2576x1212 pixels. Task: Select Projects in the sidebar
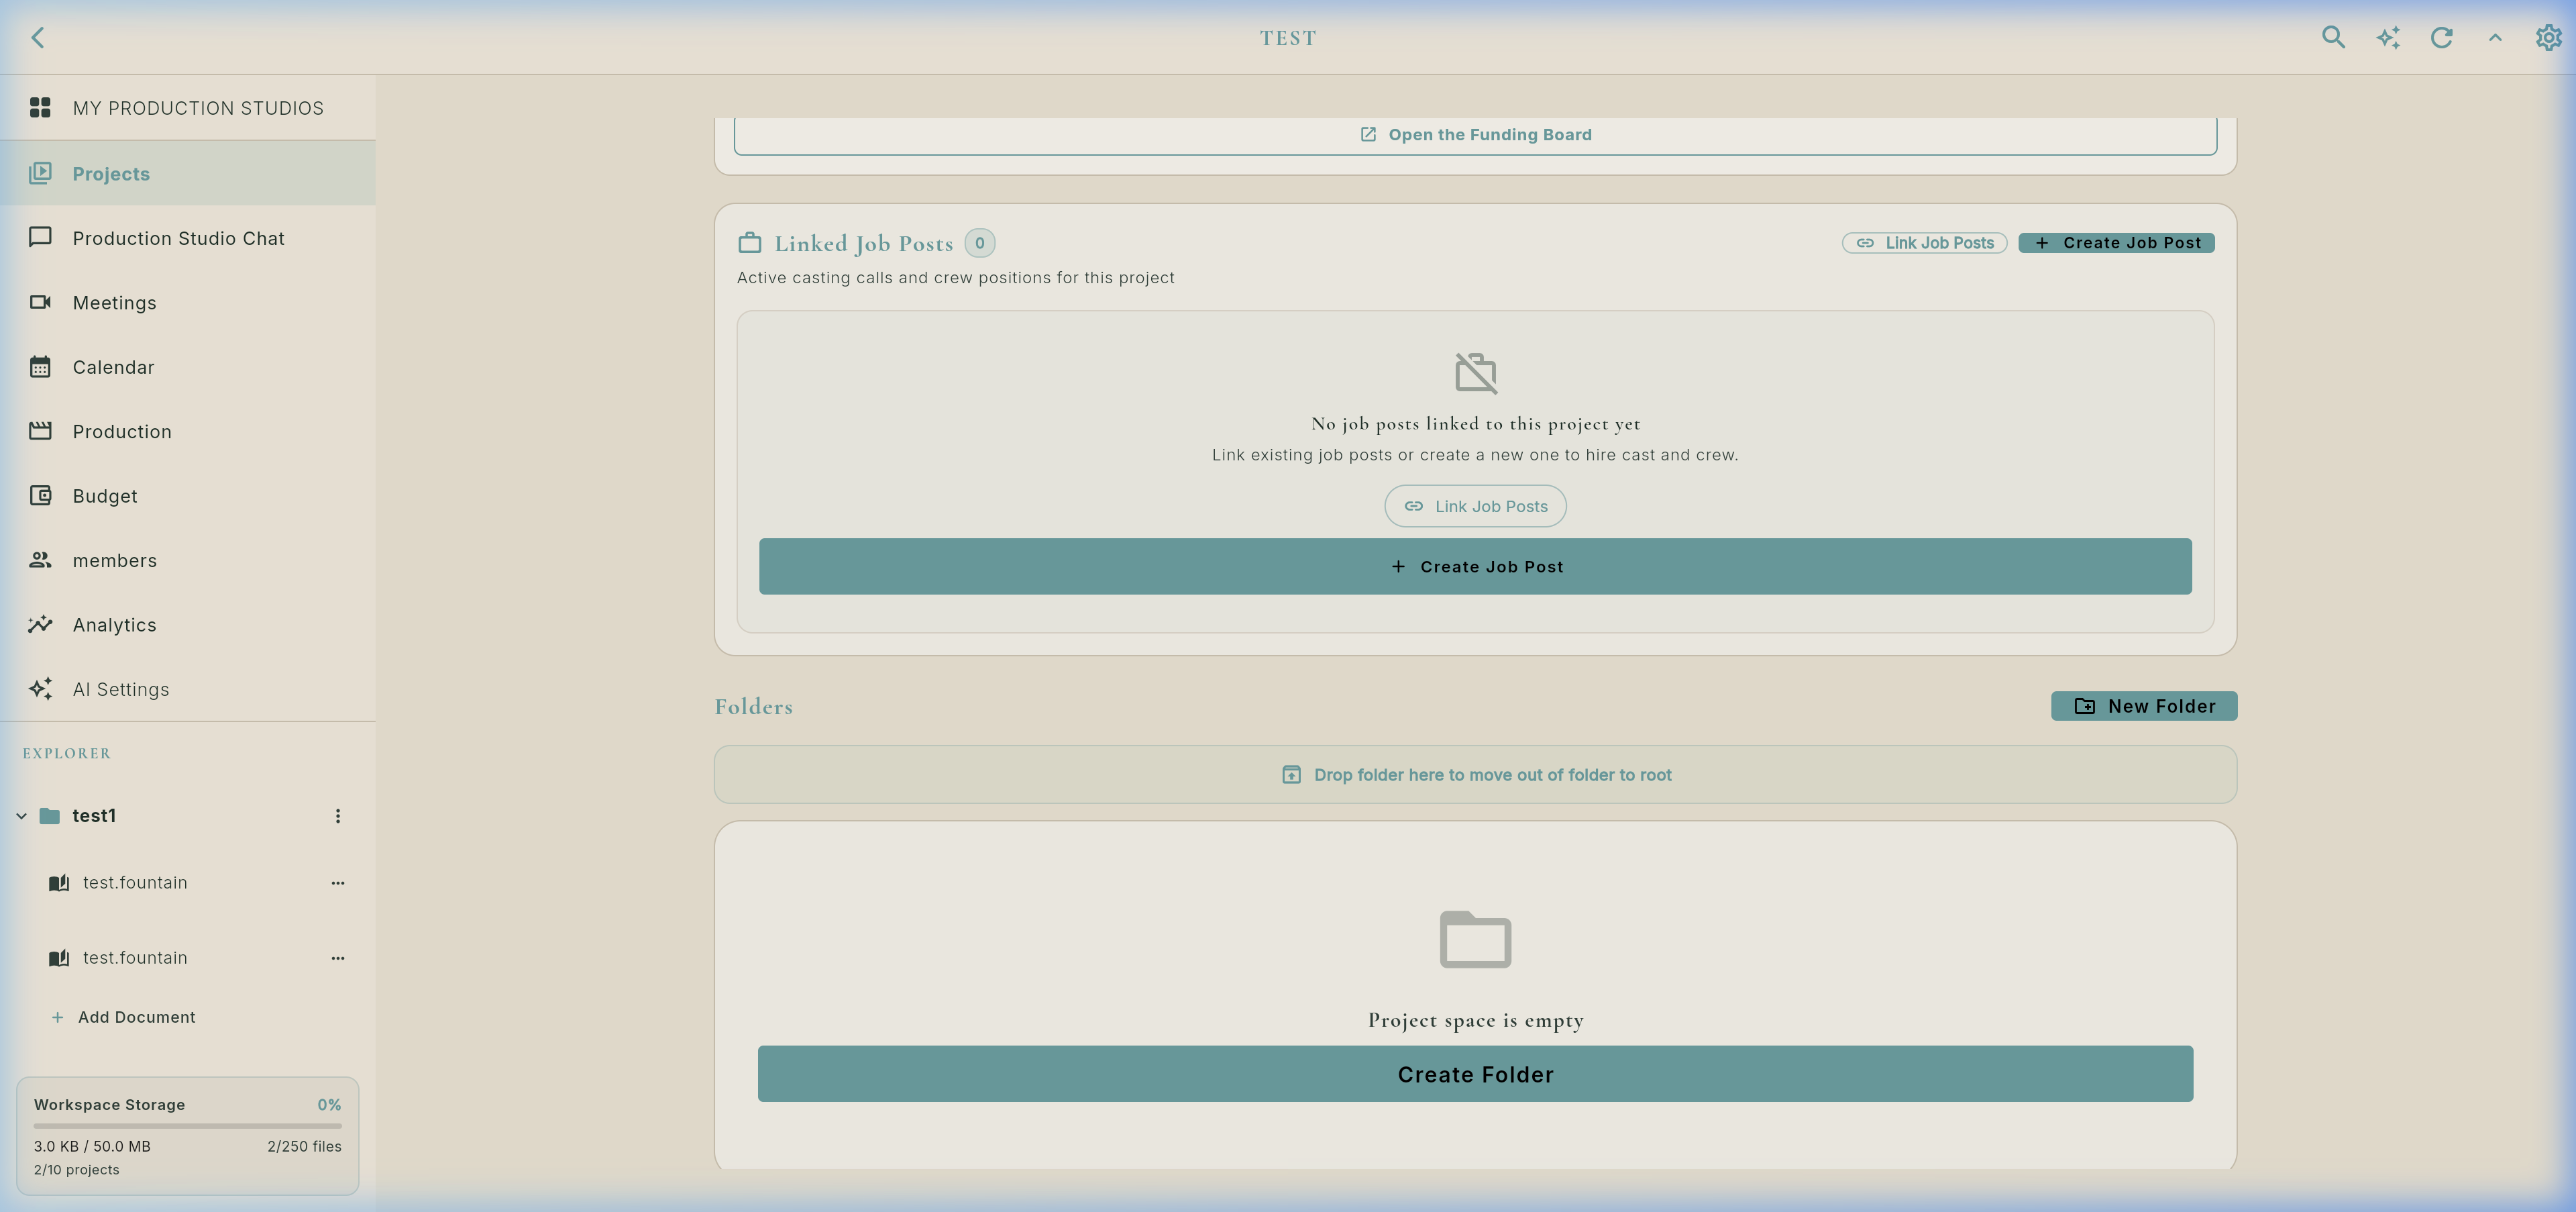click(x=188, y=174)
